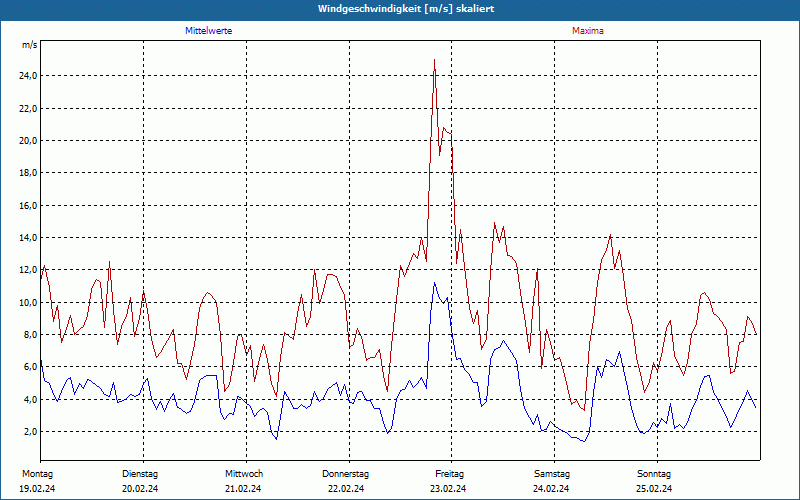Click the 'Donnerstag' day label

(345, 474)
